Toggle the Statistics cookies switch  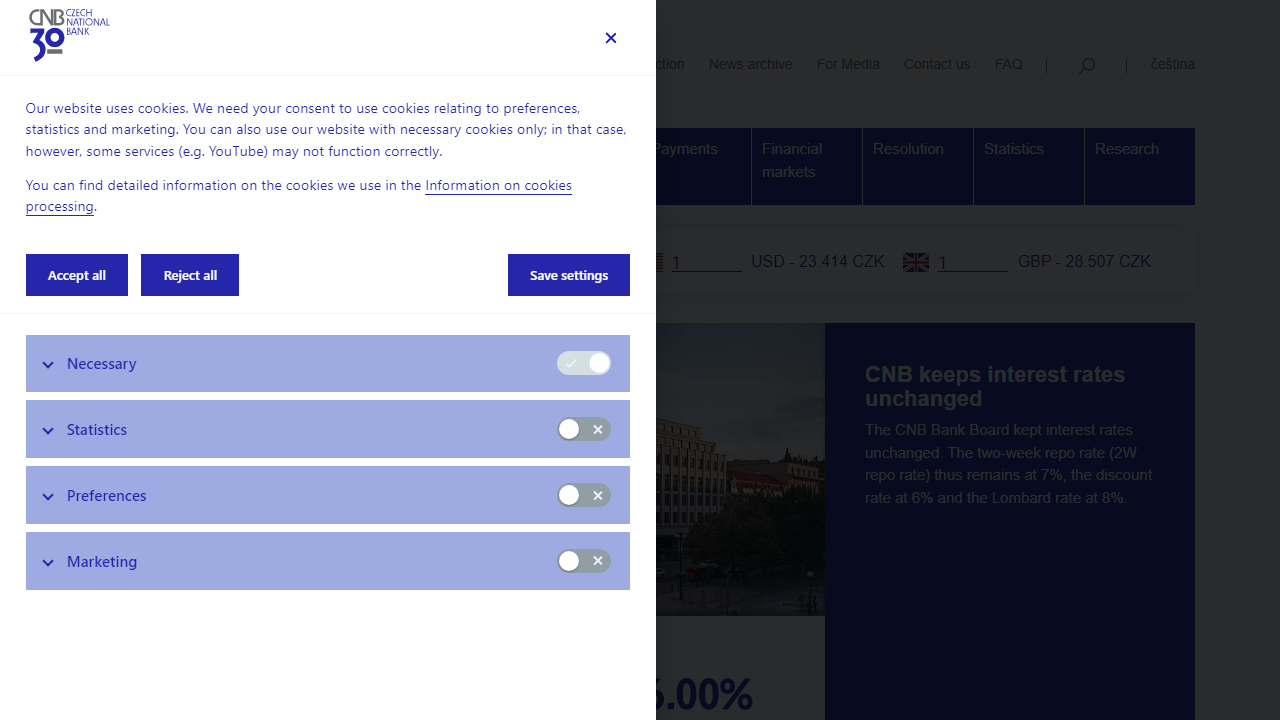click(x=584, y=430)
